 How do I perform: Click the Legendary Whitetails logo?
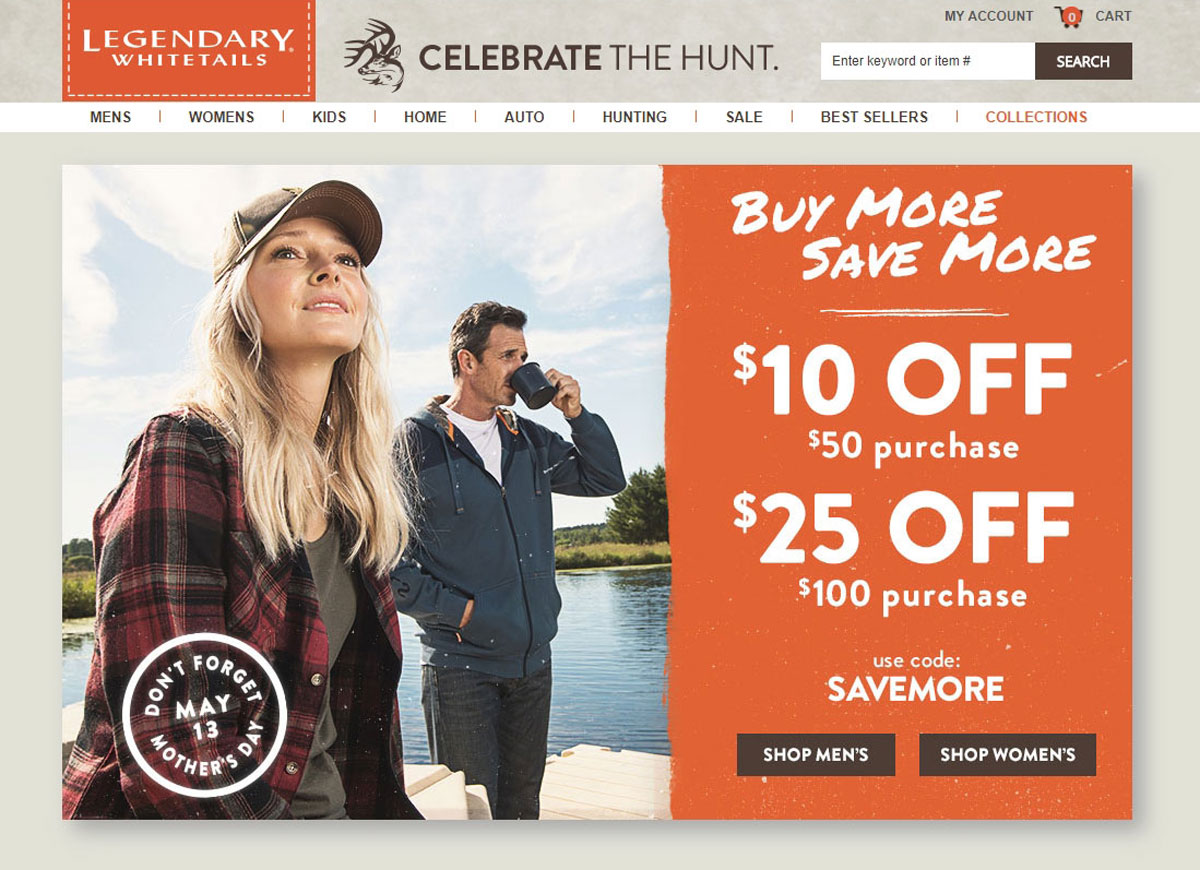188,50
